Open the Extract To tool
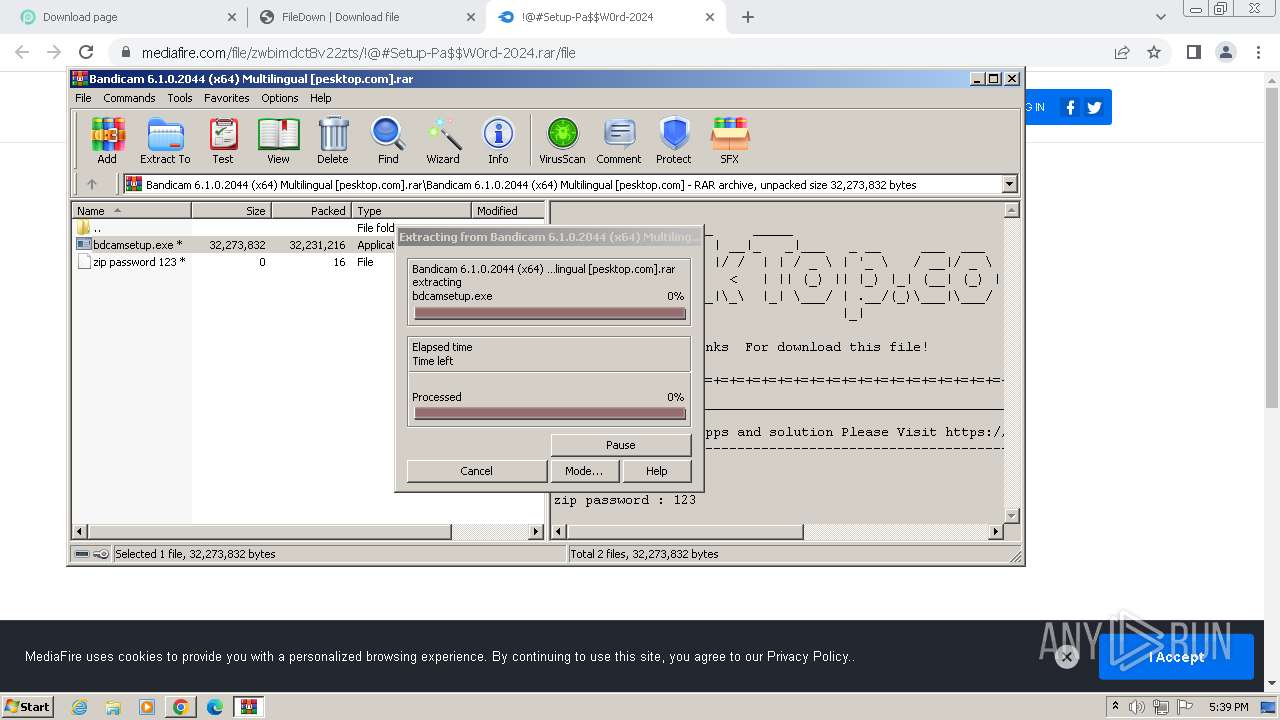Screen dimensions: 1280x720 pyautogui.click(x=165, y=140)
